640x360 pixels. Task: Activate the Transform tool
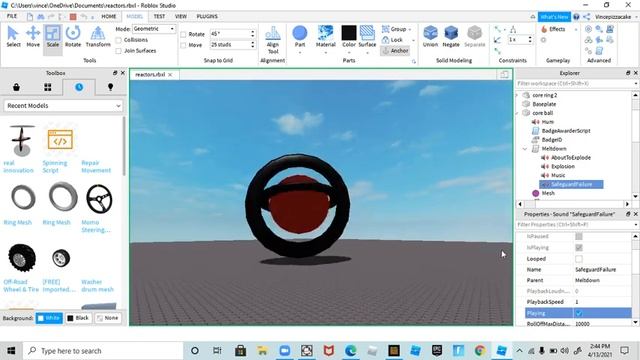point(98,36)
